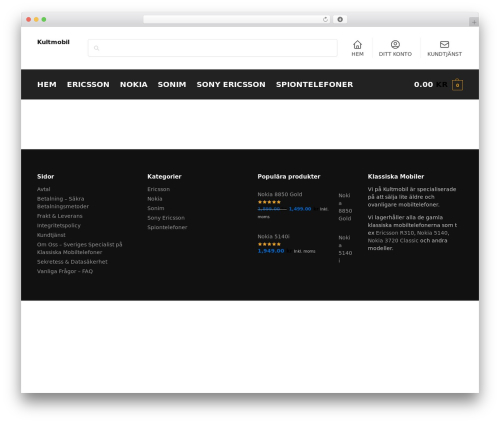The width and height of the screenshot is (500, 423).
Task: Click the five-star rating for Nokia 5140i
Action: 269,244
